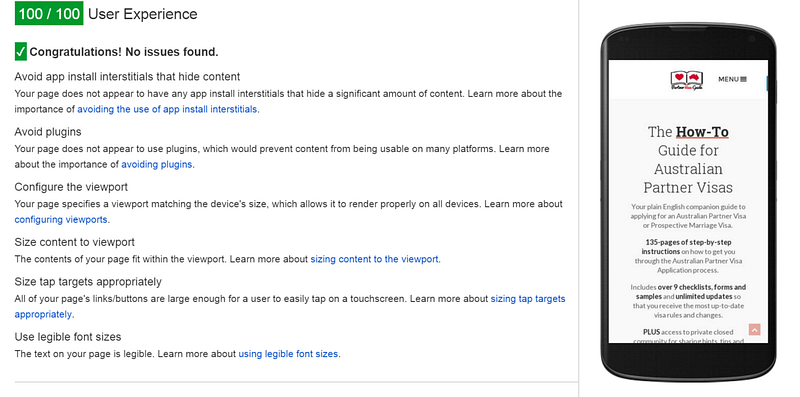Open the 'configuring viewports' link

(61, 219)
